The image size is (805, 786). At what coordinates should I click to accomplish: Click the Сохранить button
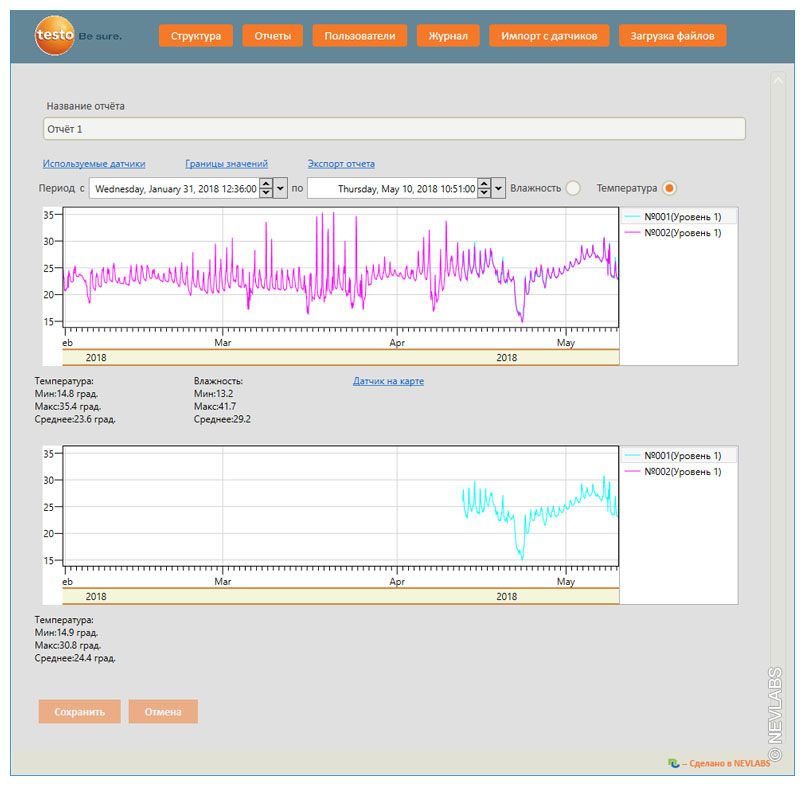(80, 712)
